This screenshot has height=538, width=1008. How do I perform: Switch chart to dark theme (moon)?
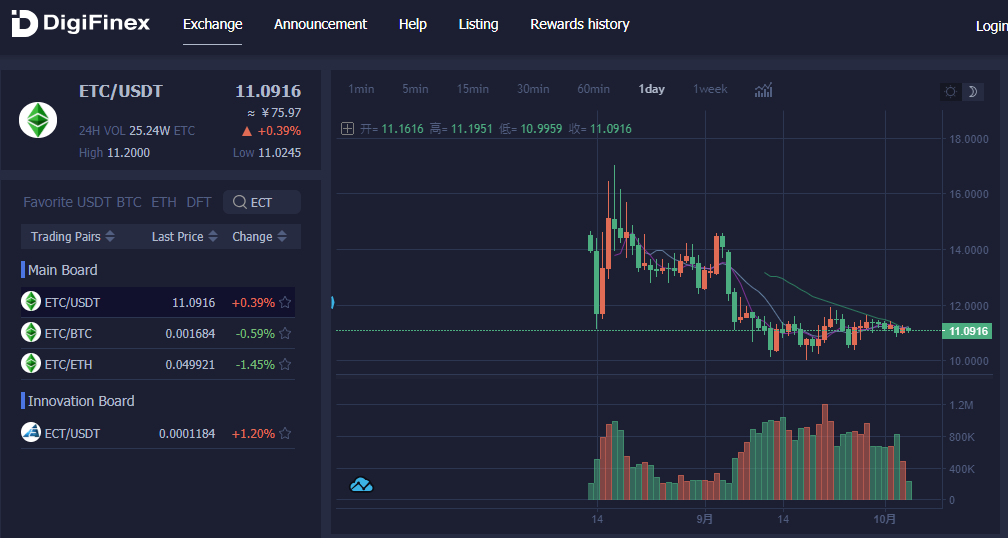click(971, 92)
